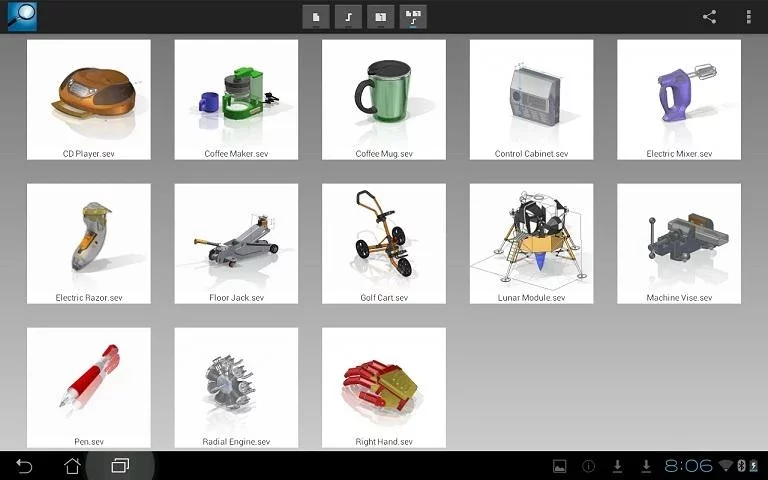Select the combined all-files filter tab
768x480 pixels.
[413, 17]
